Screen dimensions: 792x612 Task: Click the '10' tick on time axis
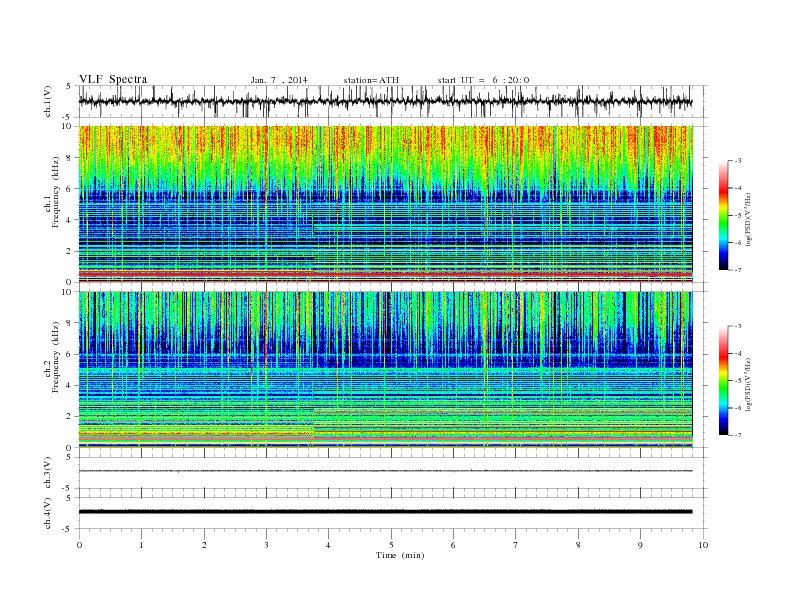703,545
